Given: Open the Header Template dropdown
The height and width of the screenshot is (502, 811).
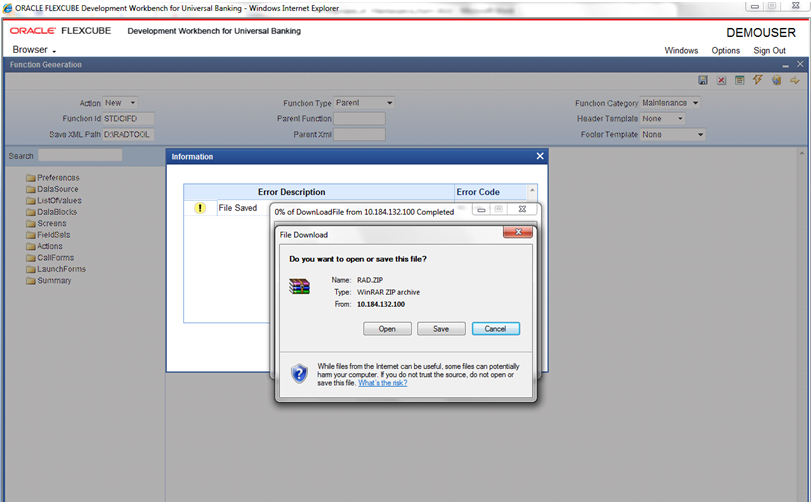Looking at the screenshot, I should tap(663, 118).
